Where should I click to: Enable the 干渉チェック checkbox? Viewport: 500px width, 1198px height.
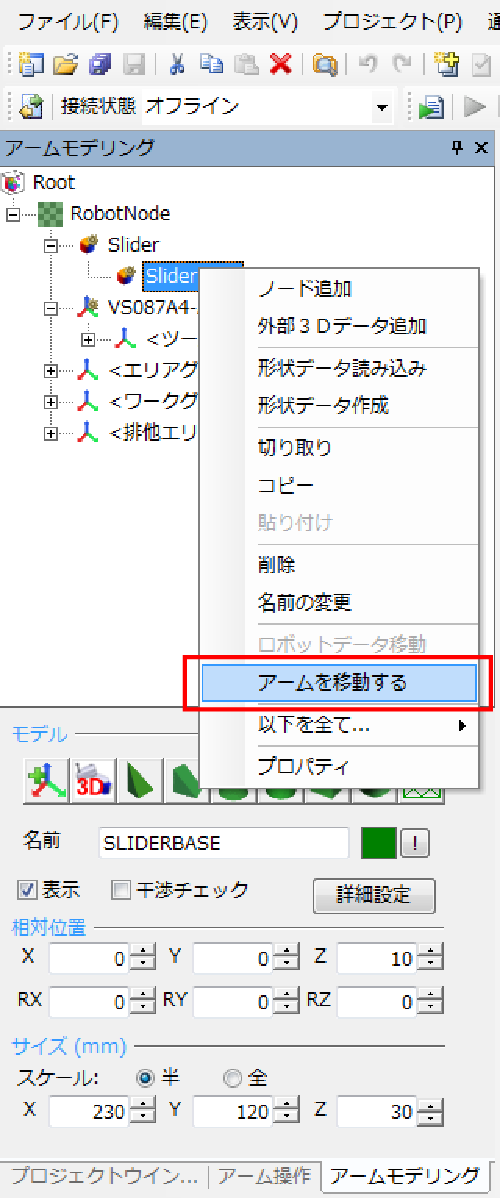click(121, 889)
